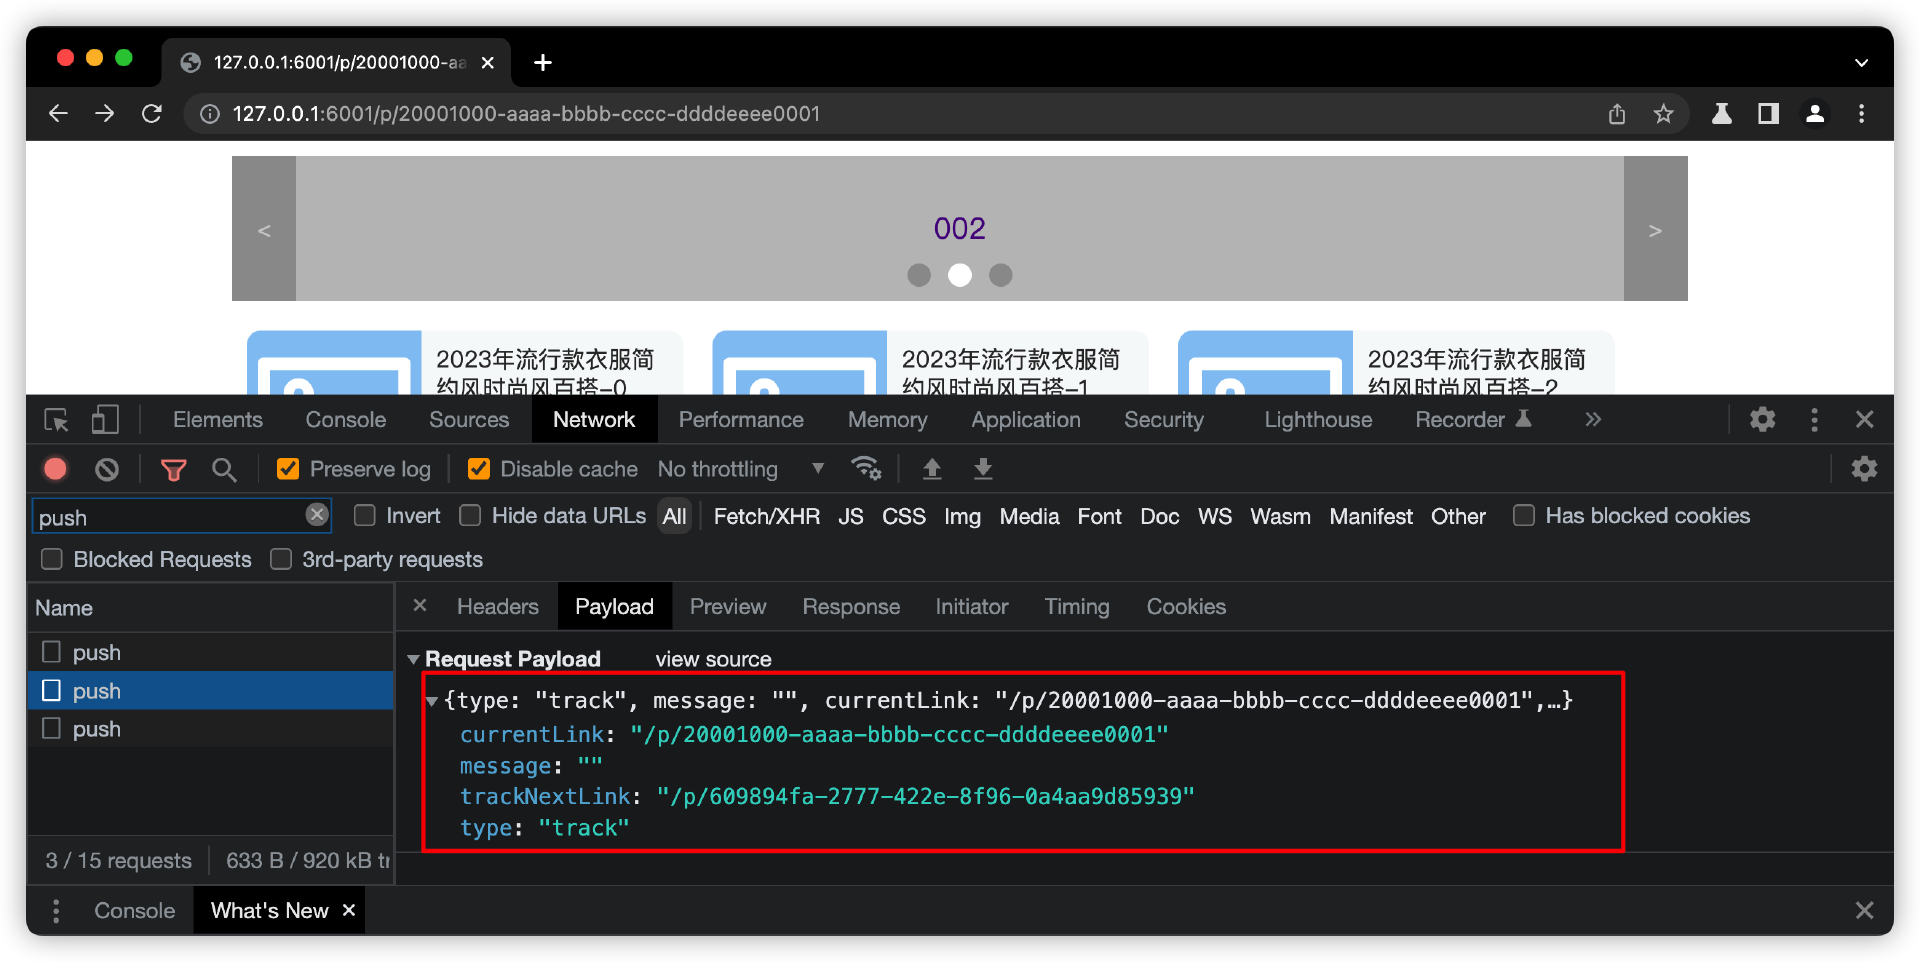The image size is (1920, 962).
Task: Uncheck the Preserve log checkbox
Action: coord(288,469)
